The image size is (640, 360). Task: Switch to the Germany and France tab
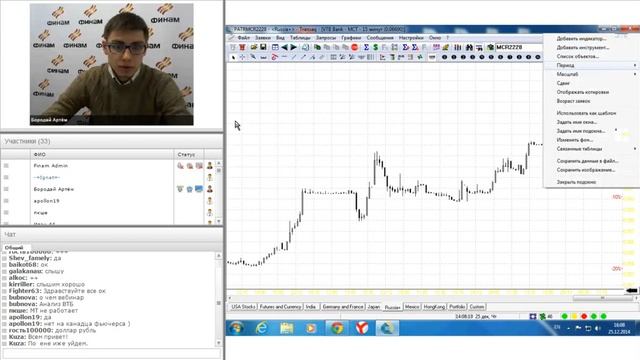(x=343, y=307)
